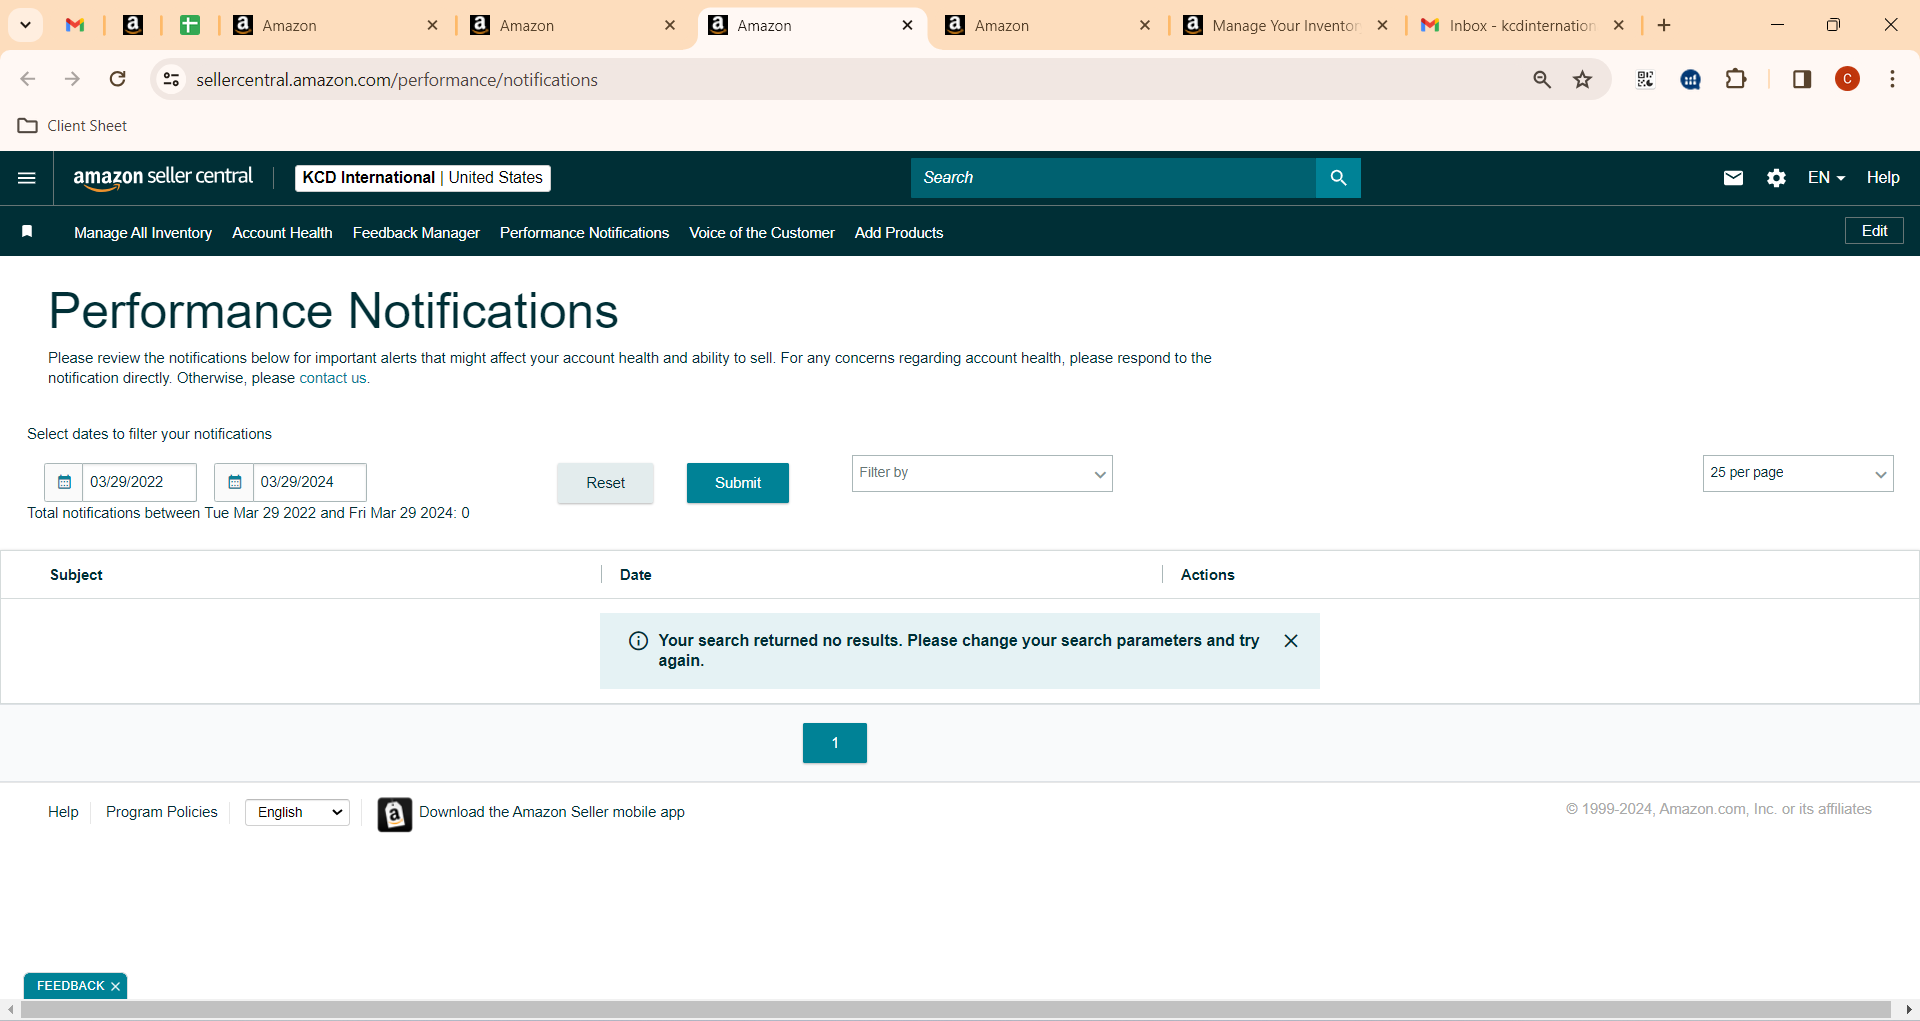Open Feedback Manager
Image resolution: width=1920 pixels, height=1021 pixels.
pyautogui.click(x=416, y=233)
